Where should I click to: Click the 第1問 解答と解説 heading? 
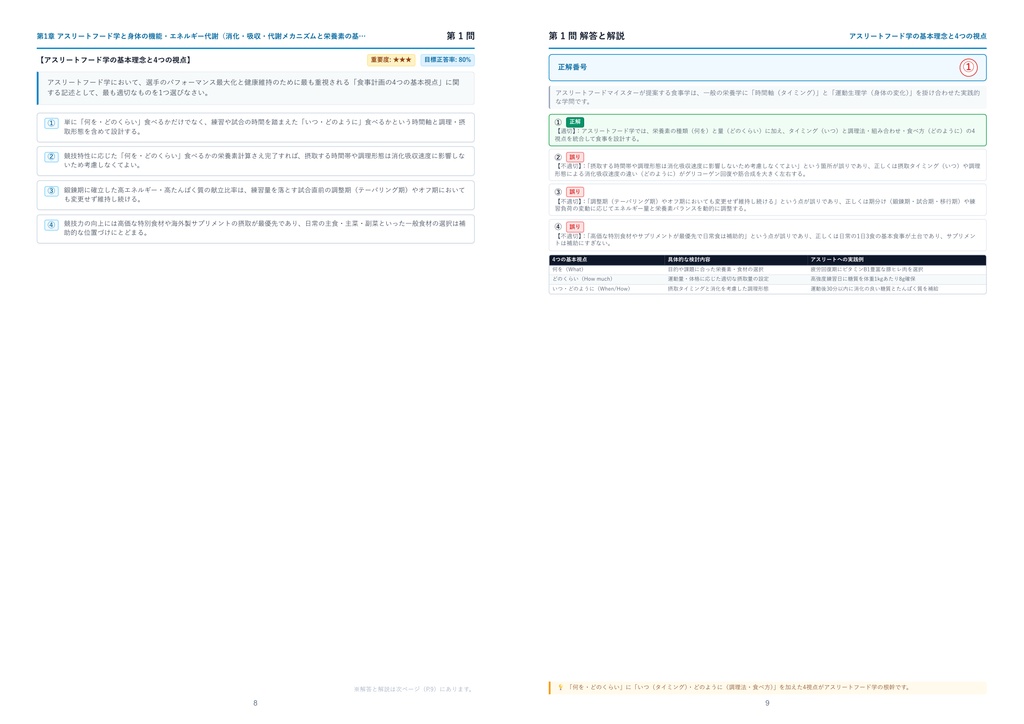coord(586,37)
